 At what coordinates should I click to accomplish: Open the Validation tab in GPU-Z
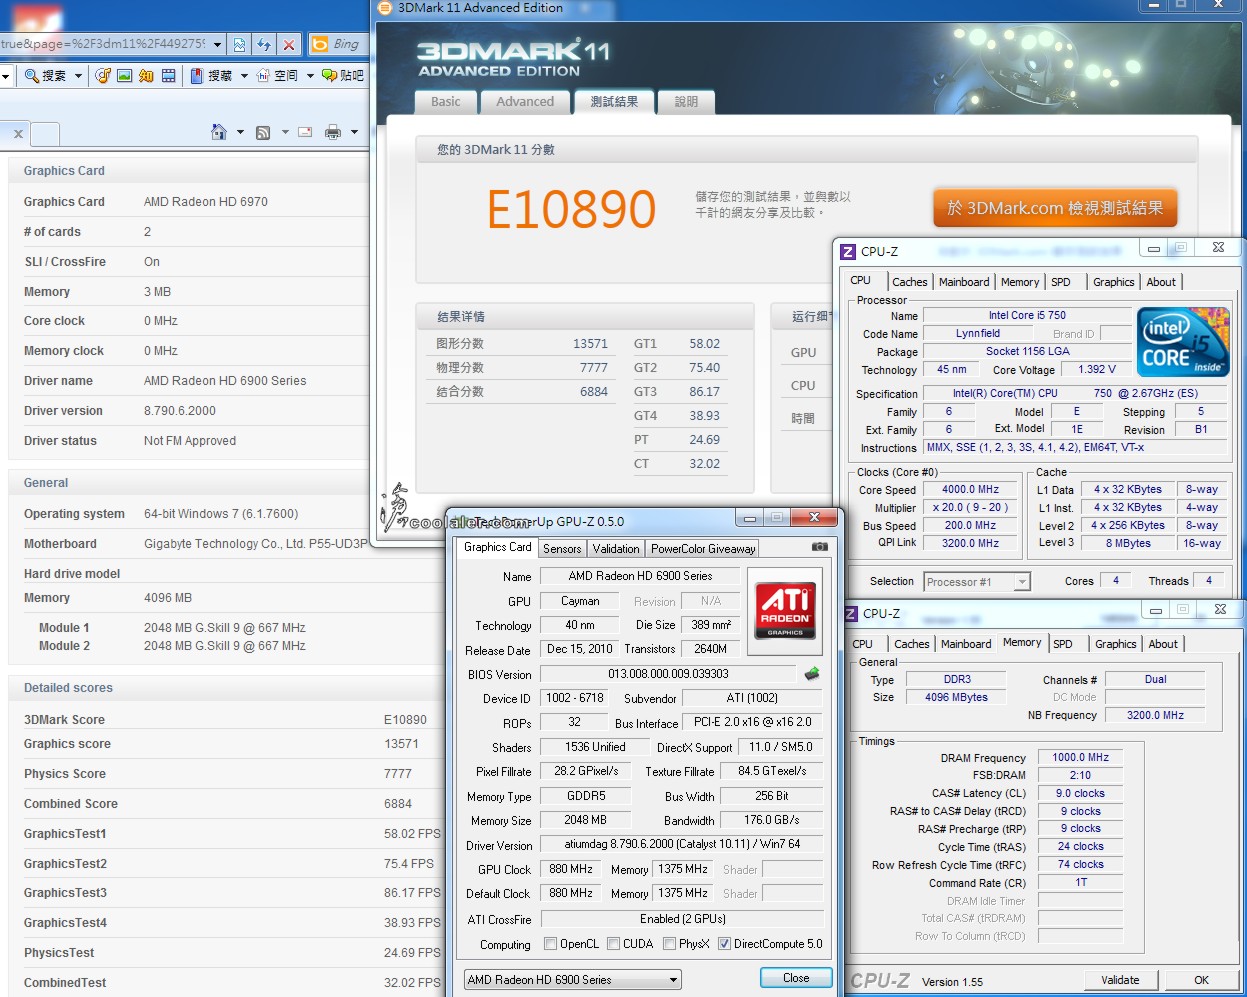(x=616, y=548)
